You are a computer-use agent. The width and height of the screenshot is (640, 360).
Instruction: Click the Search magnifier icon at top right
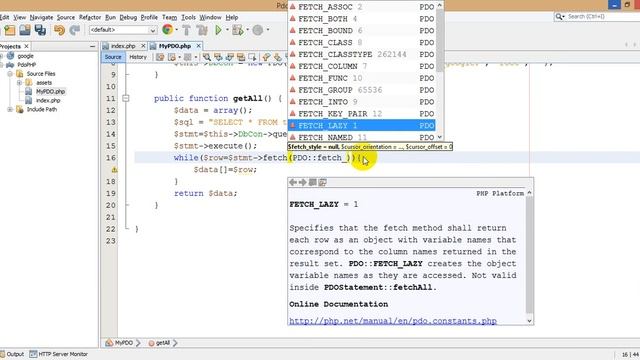[x=559, y=16]
